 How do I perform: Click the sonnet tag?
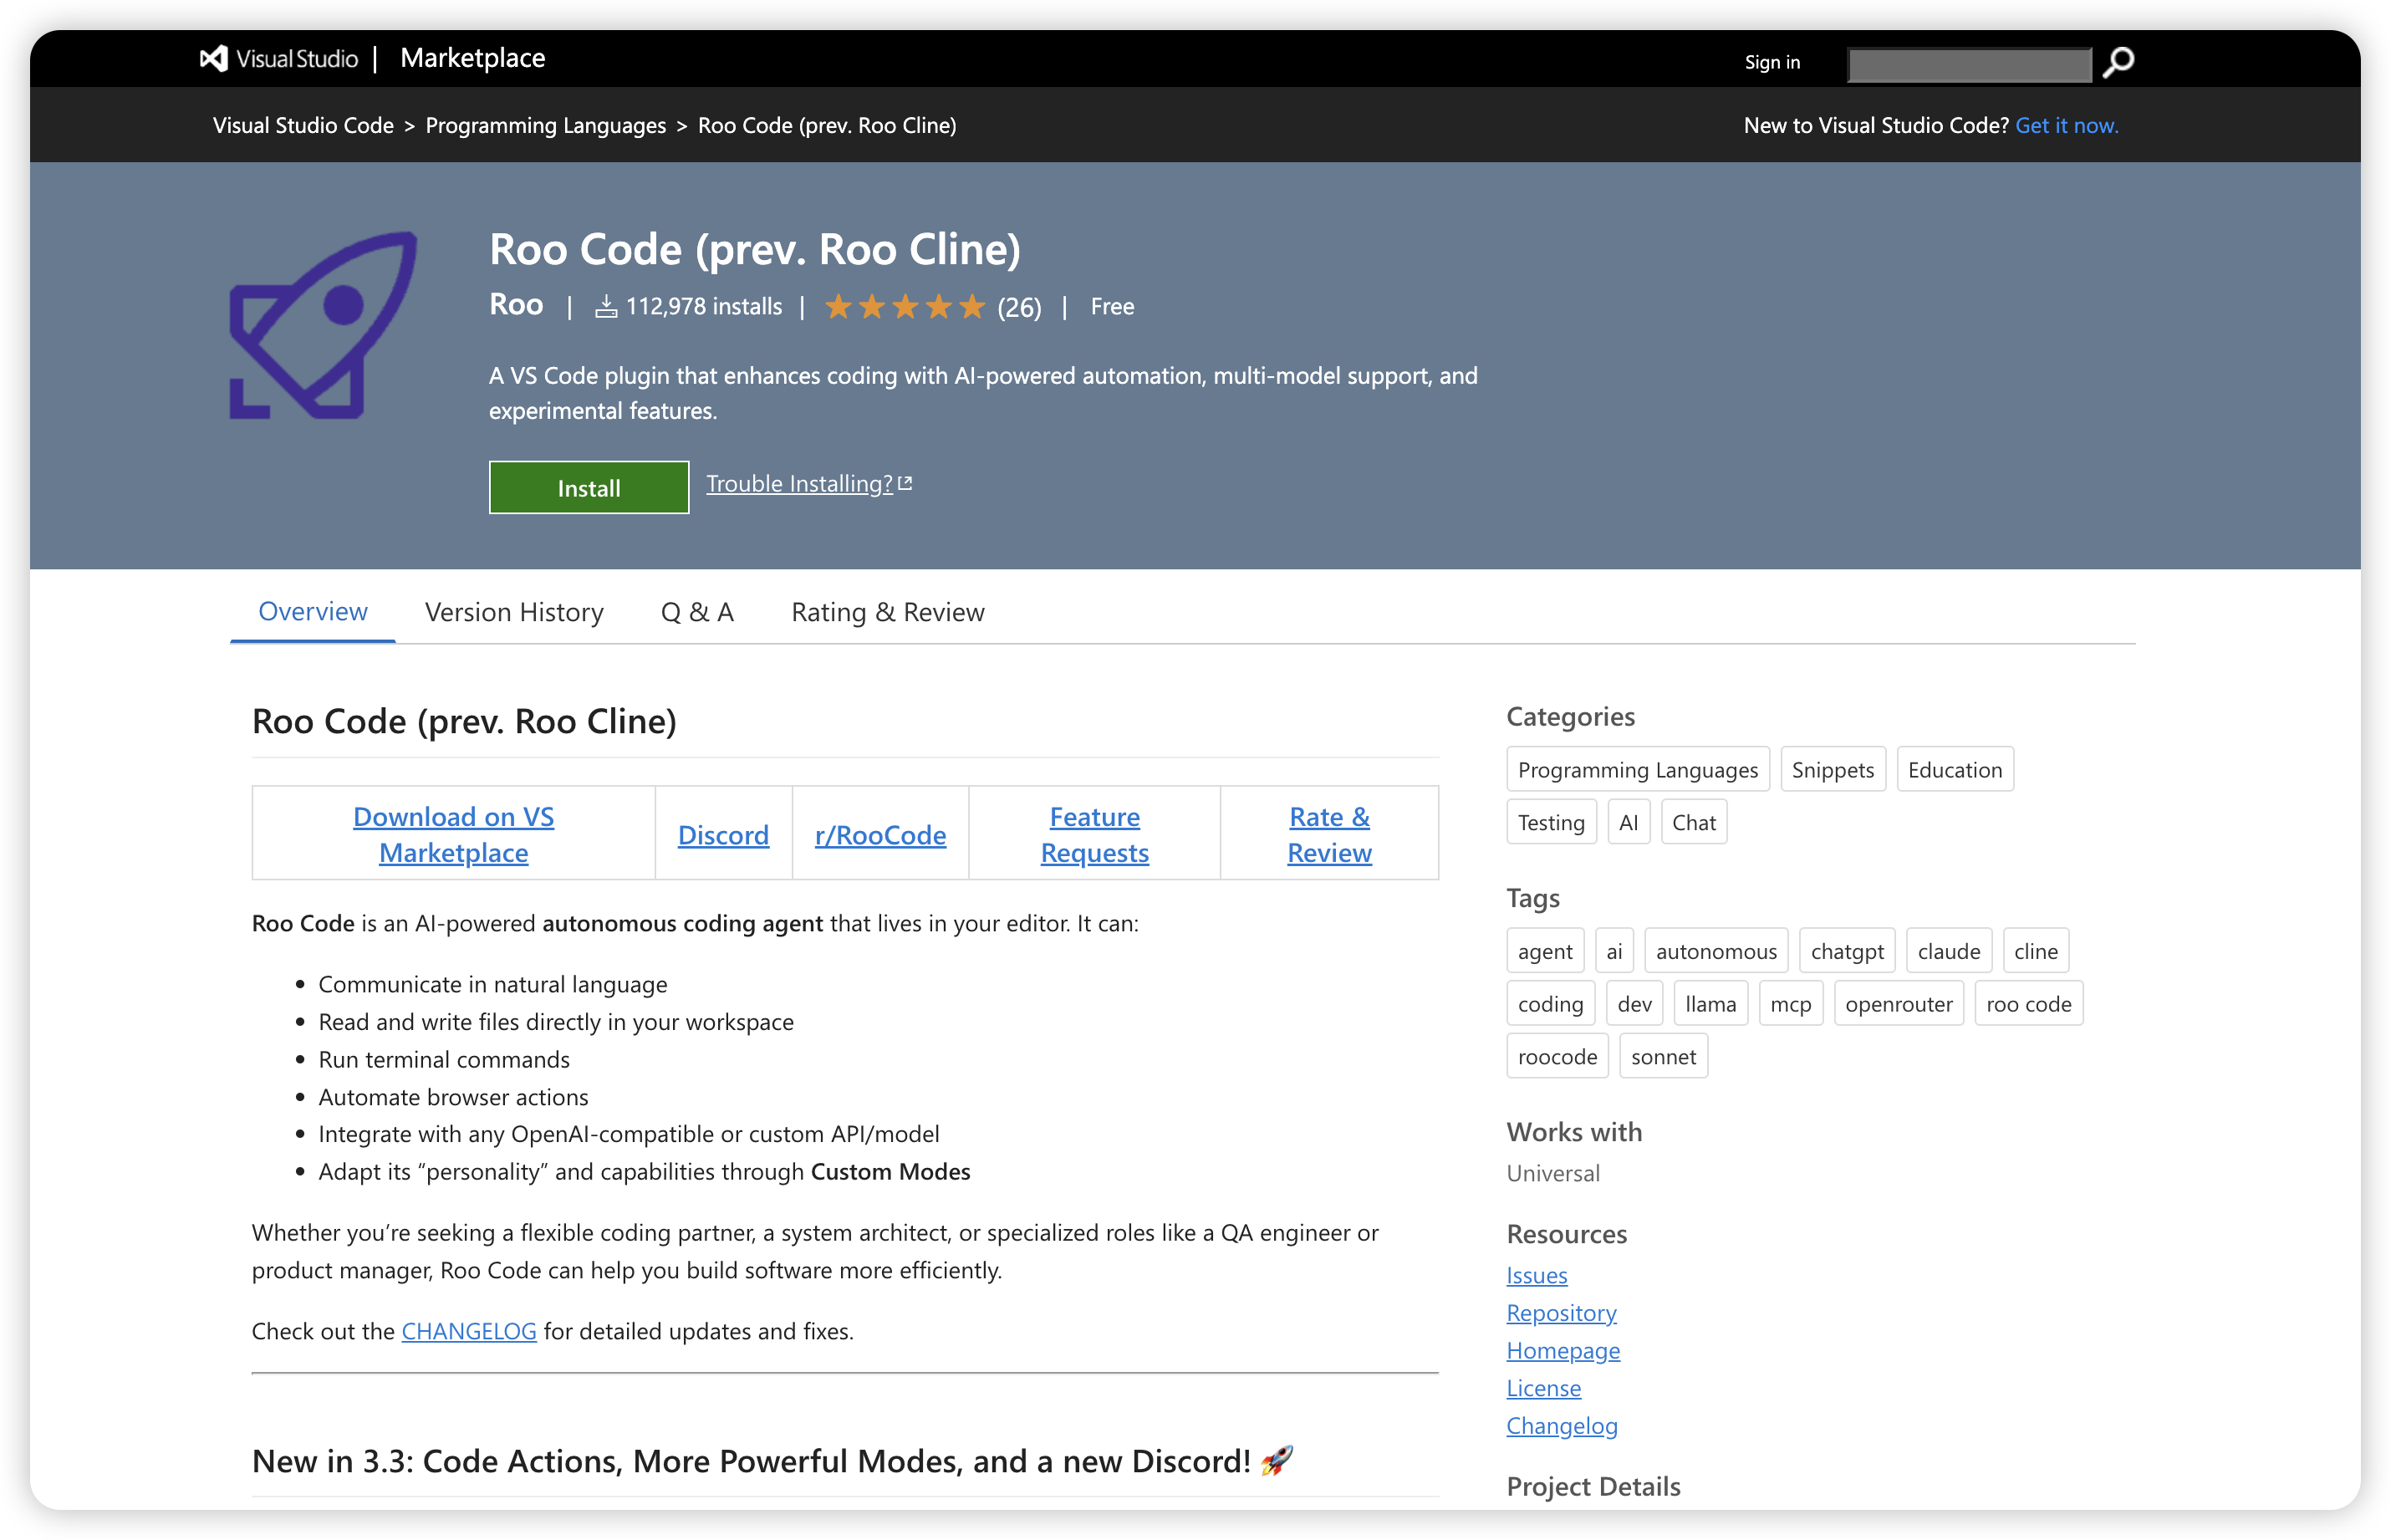(x=1664, y=1056)
